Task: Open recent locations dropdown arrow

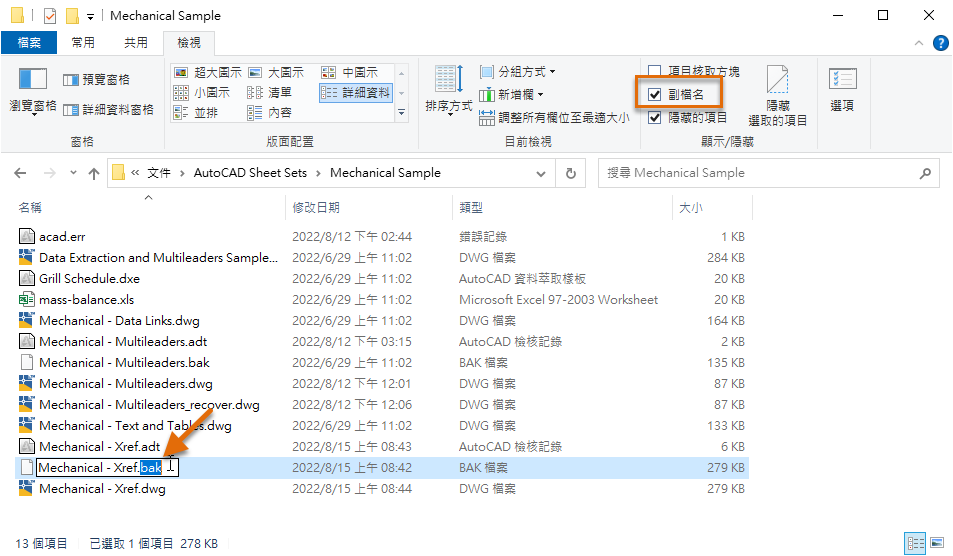Action: click(x=73, y=173)
